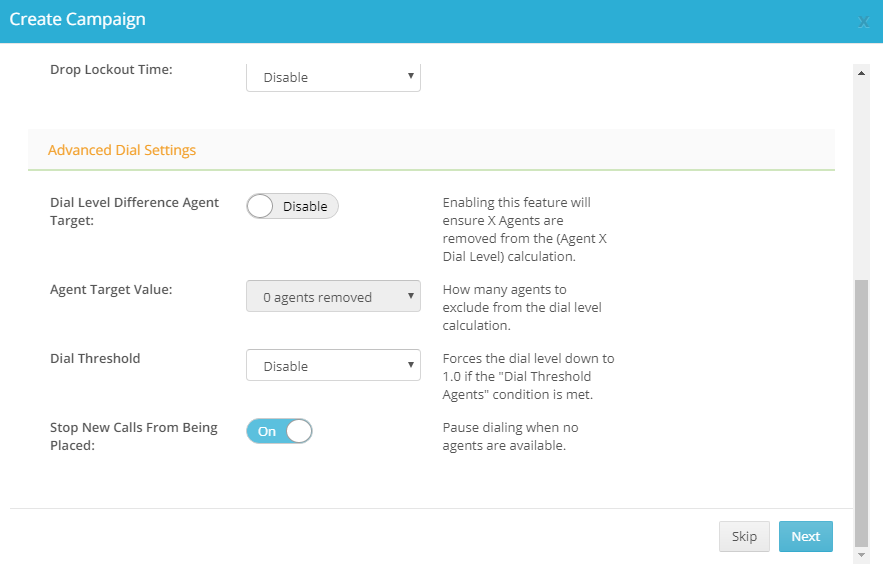This screenshot has width=883, height=584.
Task: Click the arrow on agents removed dropdown
Action: point(411,296)
